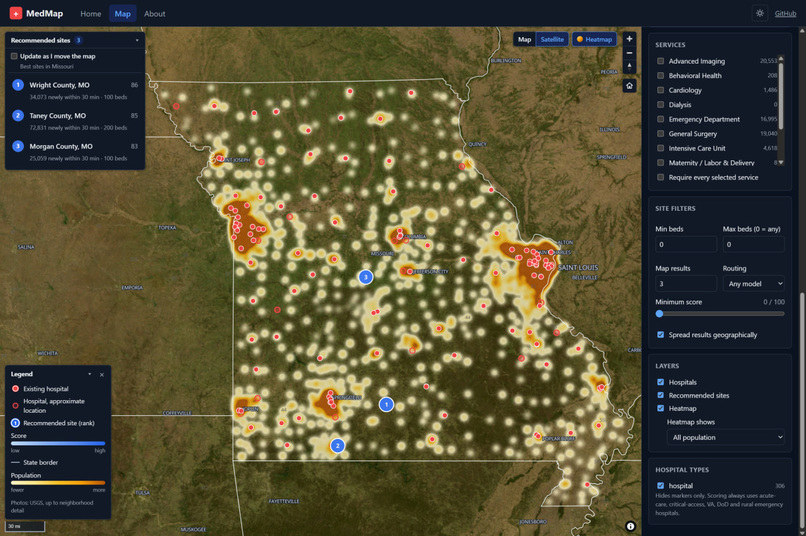Adjust the Minimum score slider
Screen dimensions: 806x536
coord(720,313)
